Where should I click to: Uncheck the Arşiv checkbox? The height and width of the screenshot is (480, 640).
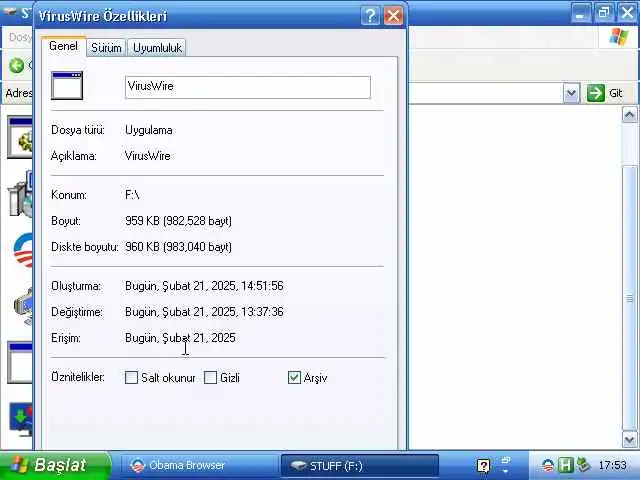(294, 378)
